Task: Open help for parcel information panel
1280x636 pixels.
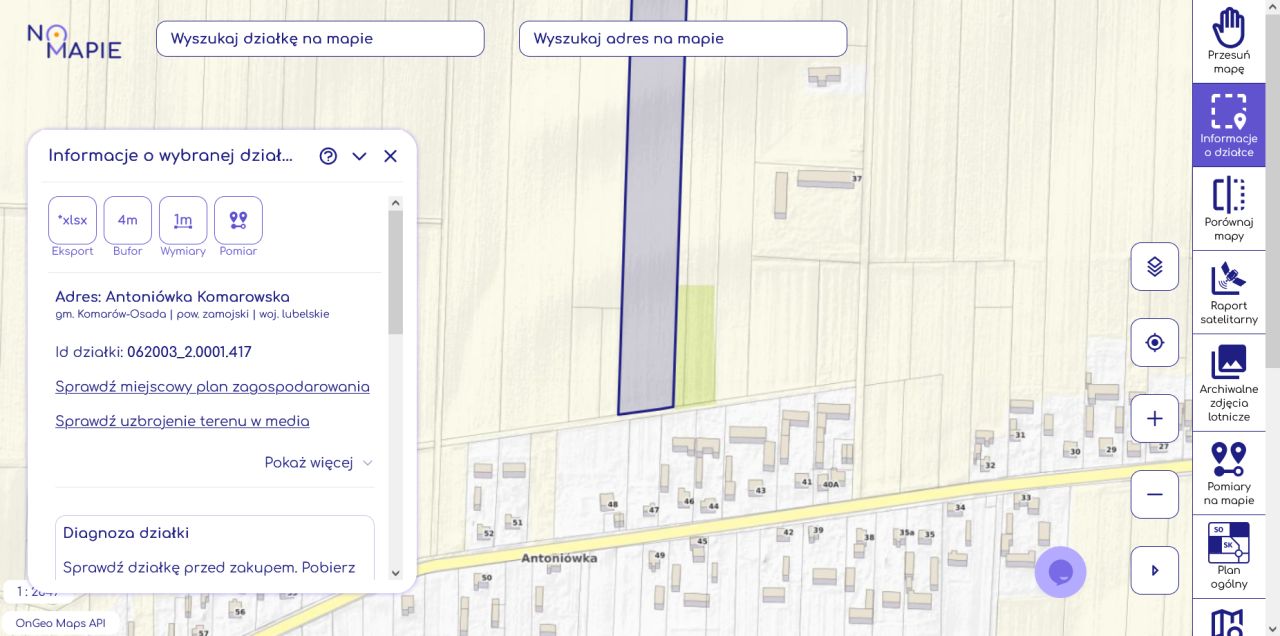Action: point(328,156)
